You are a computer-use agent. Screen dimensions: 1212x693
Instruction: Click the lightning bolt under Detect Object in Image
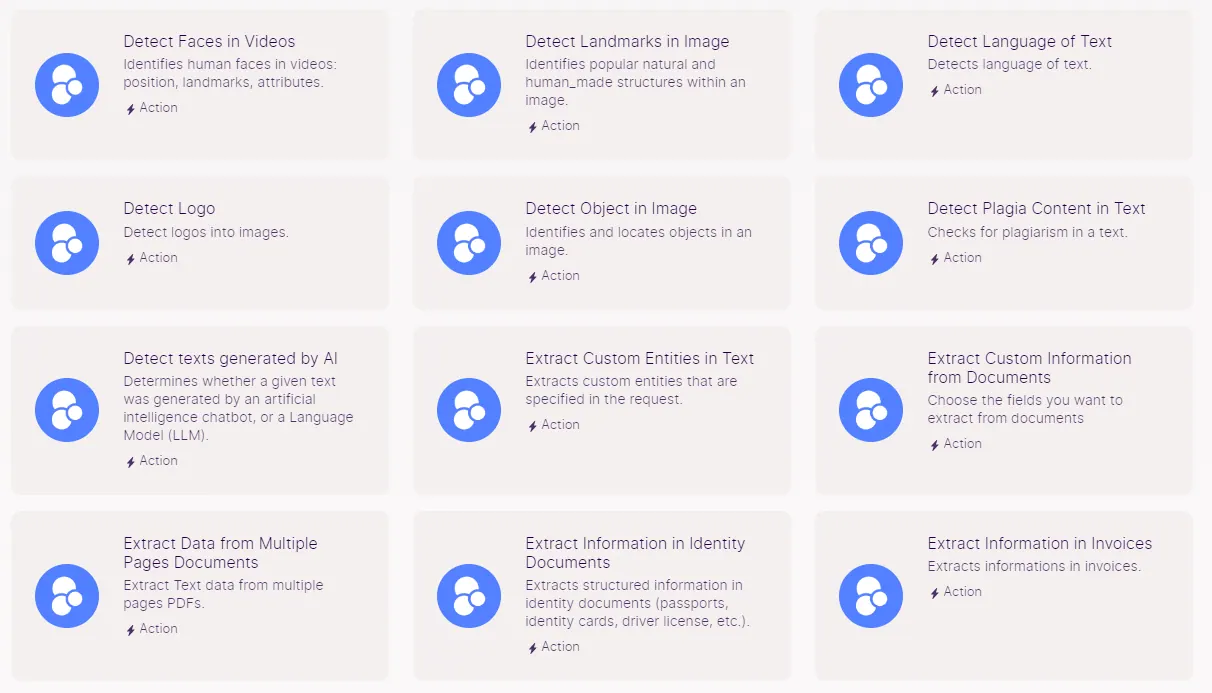click(x=532, y=277)
